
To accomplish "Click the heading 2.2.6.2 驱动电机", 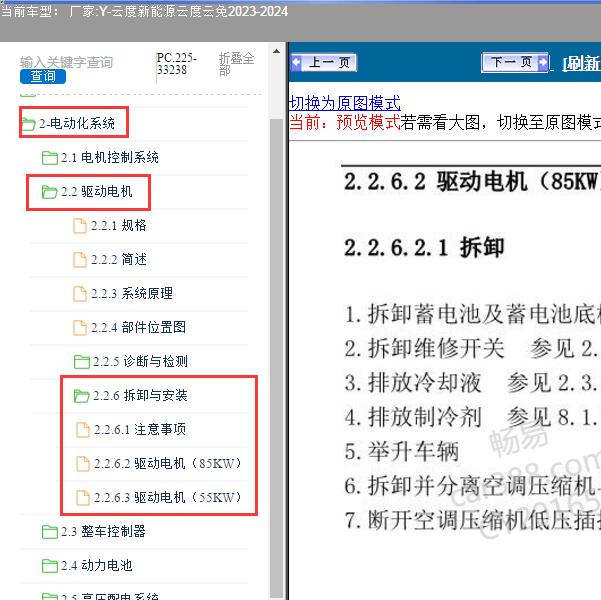I will tap(472, 181).
